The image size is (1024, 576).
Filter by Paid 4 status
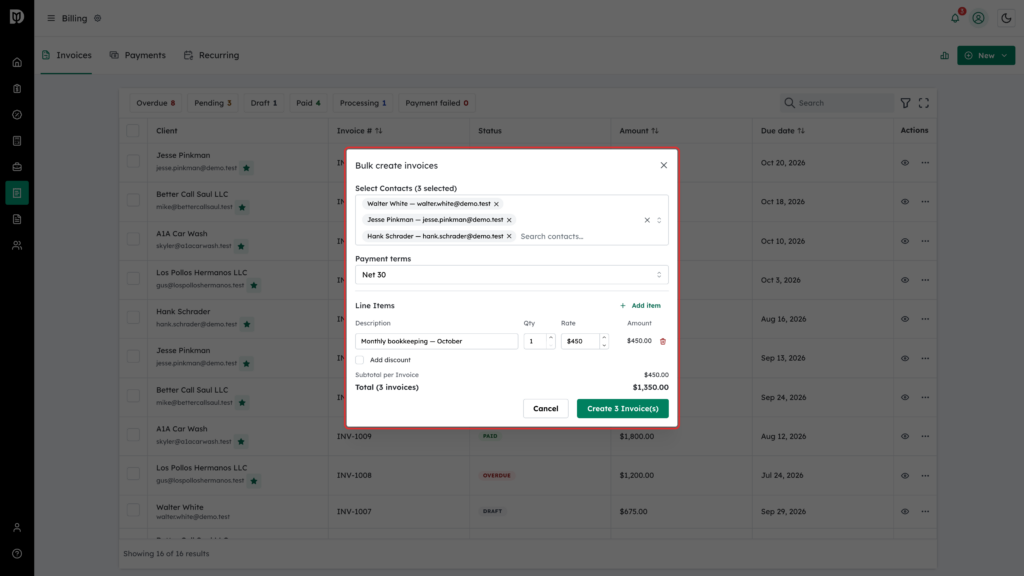(308, 103)
